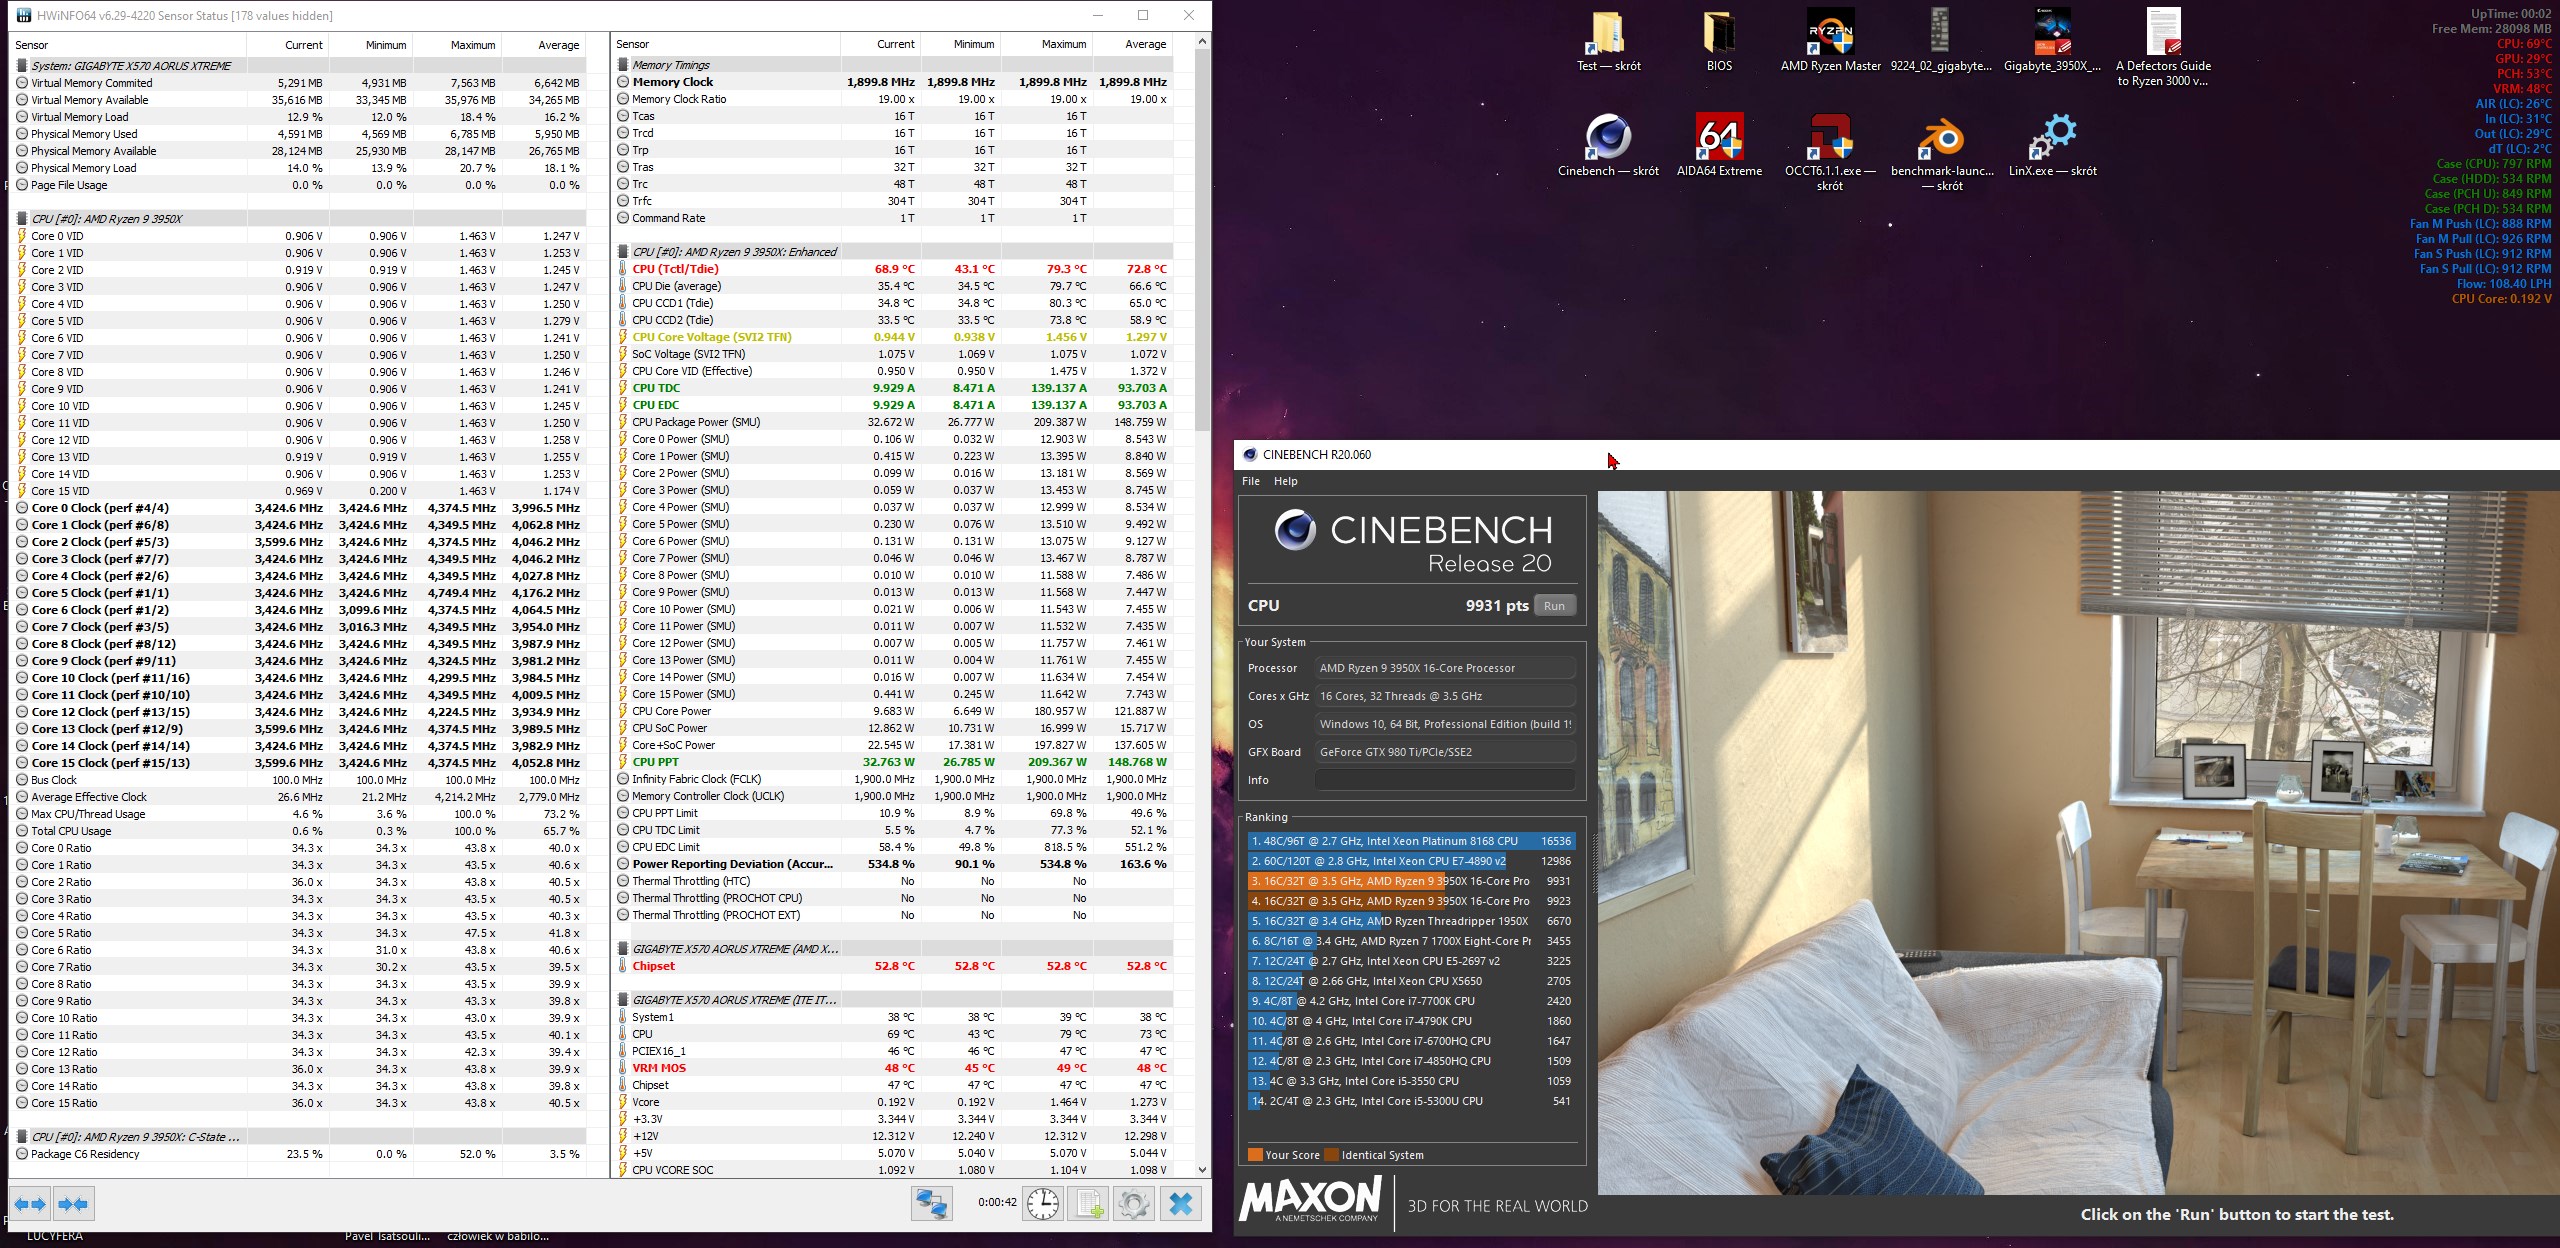Select ranking entry 'AMD Ryzen Threadripper 1950X'
The width and height of the screenshot is (2560, 1248).
1411,921
